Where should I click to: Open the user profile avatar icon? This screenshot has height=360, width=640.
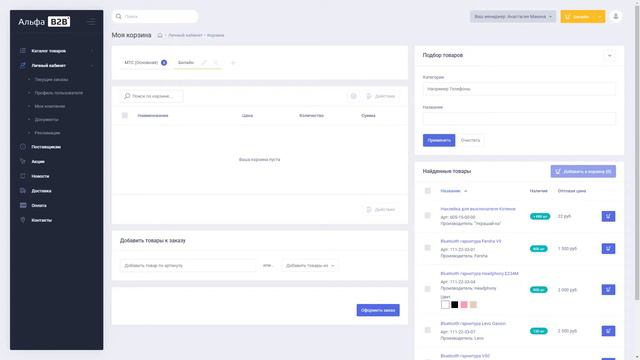616,16
